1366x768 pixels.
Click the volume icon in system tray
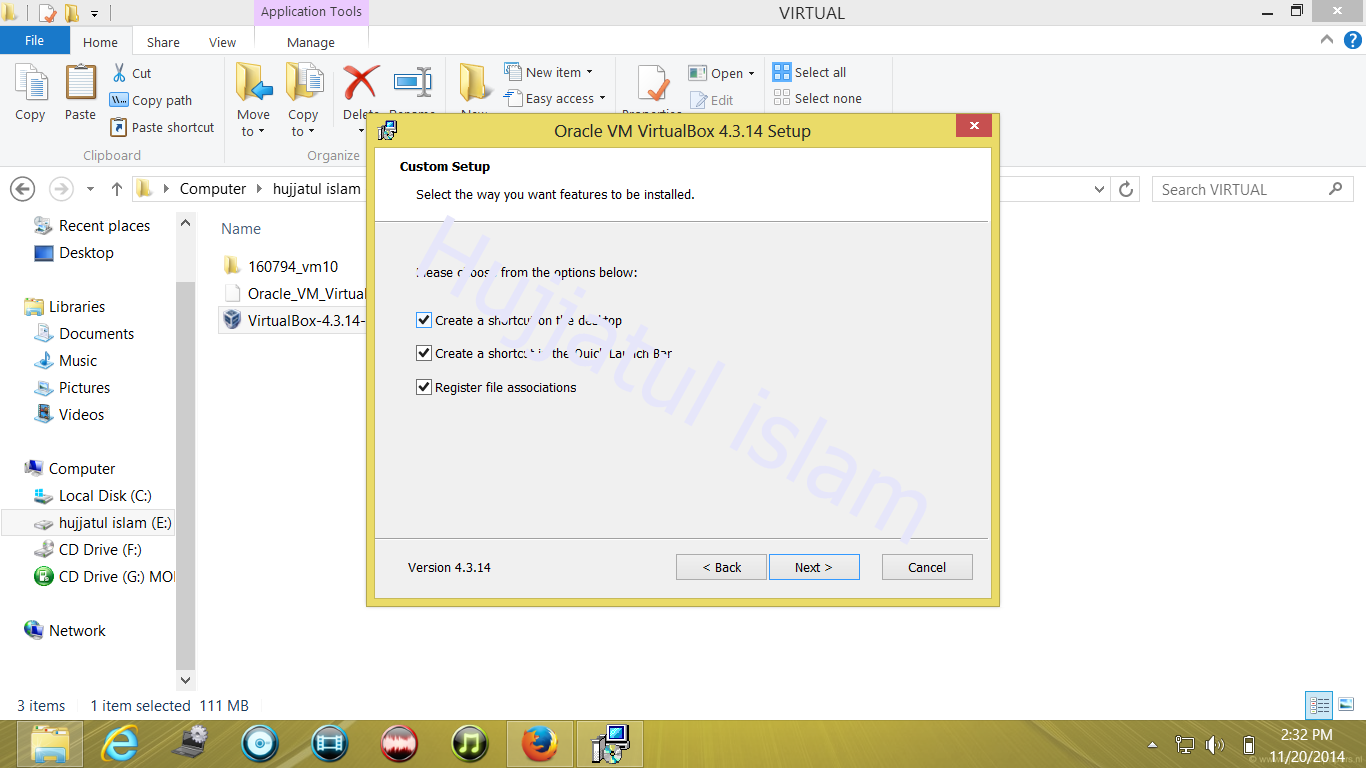[x=1215, y=745]
